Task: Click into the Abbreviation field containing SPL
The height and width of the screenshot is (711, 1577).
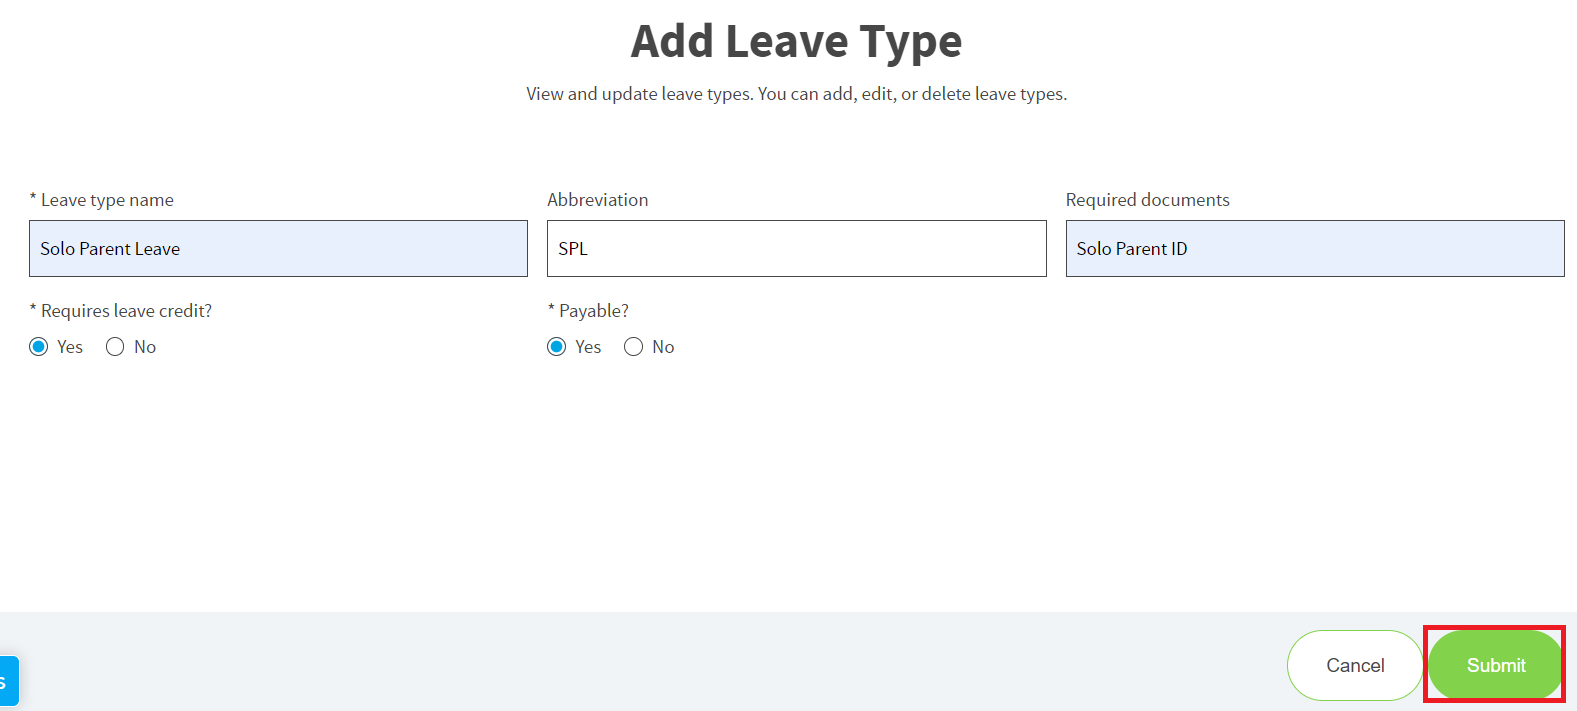Action: pyautogui.click(x=796, y=249)
